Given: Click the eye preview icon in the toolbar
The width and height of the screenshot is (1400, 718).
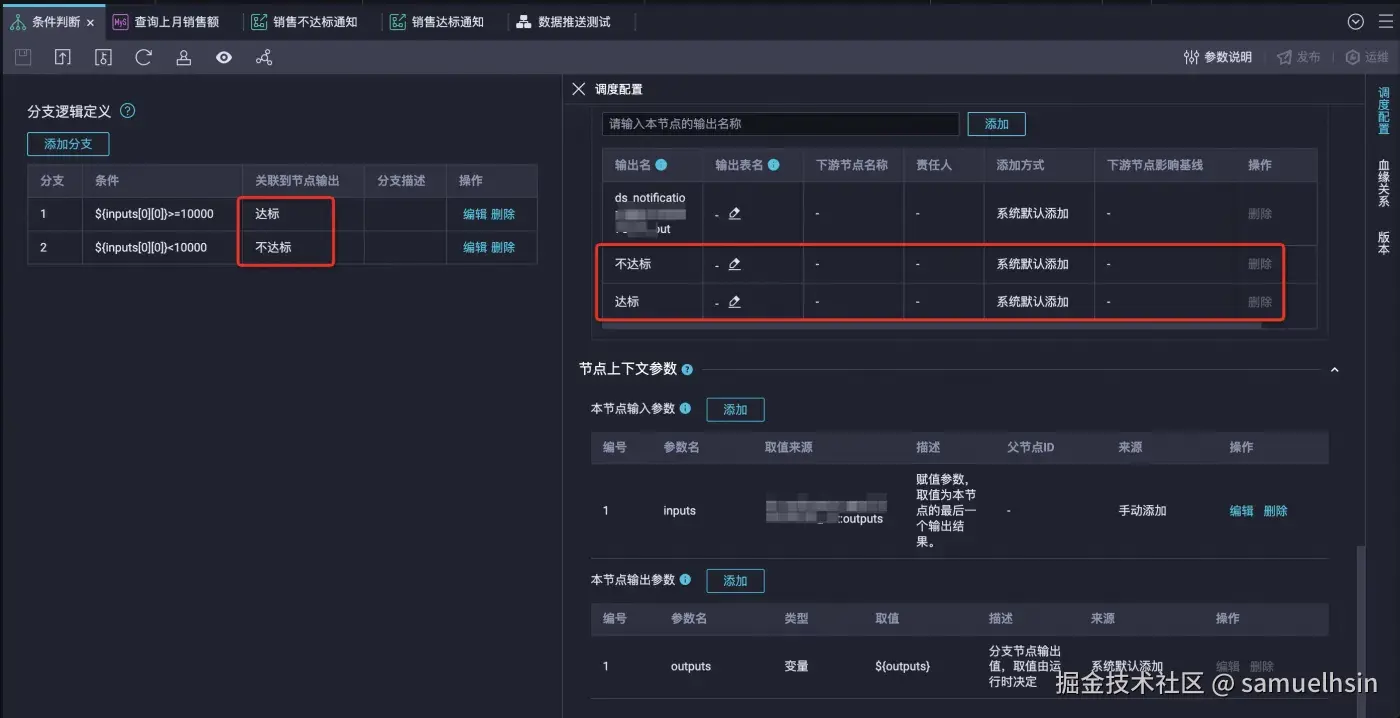Looking at the screenshot, I should click(224, 58).
